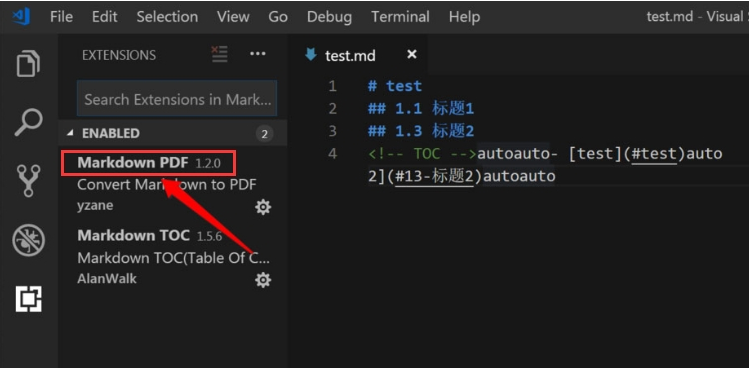The width and height of the screenshot is (749, 368).
Task: Open the Source Control view
Action: point(29,181)
